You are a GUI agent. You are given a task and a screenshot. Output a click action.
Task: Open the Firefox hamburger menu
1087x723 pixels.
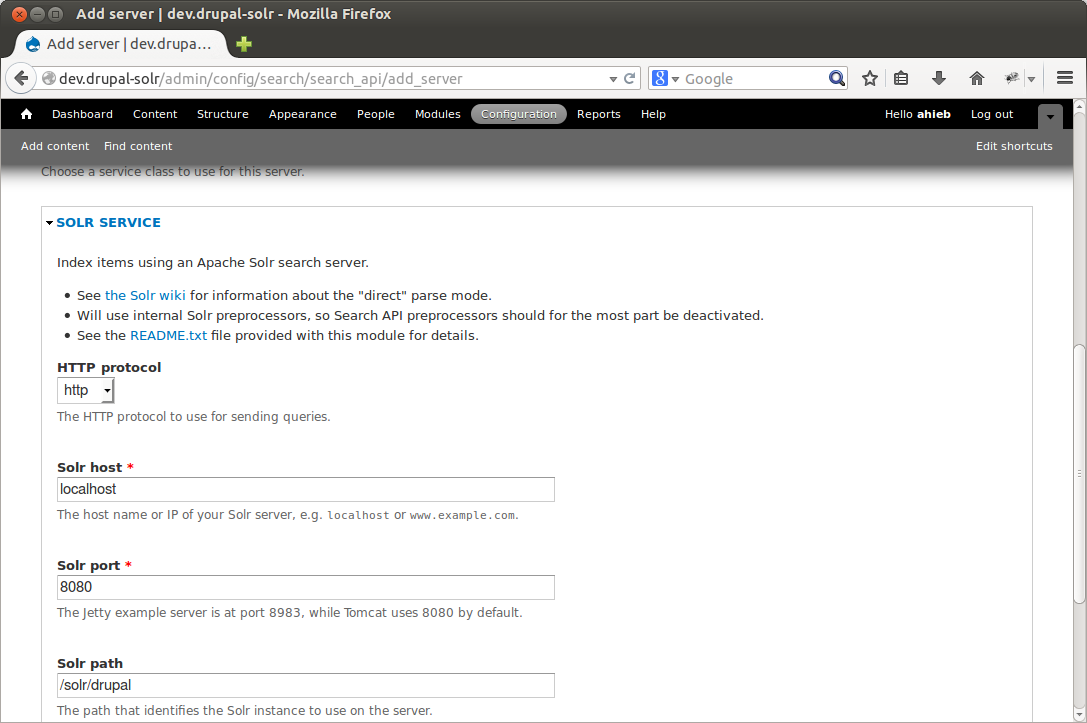point(1065,78)
